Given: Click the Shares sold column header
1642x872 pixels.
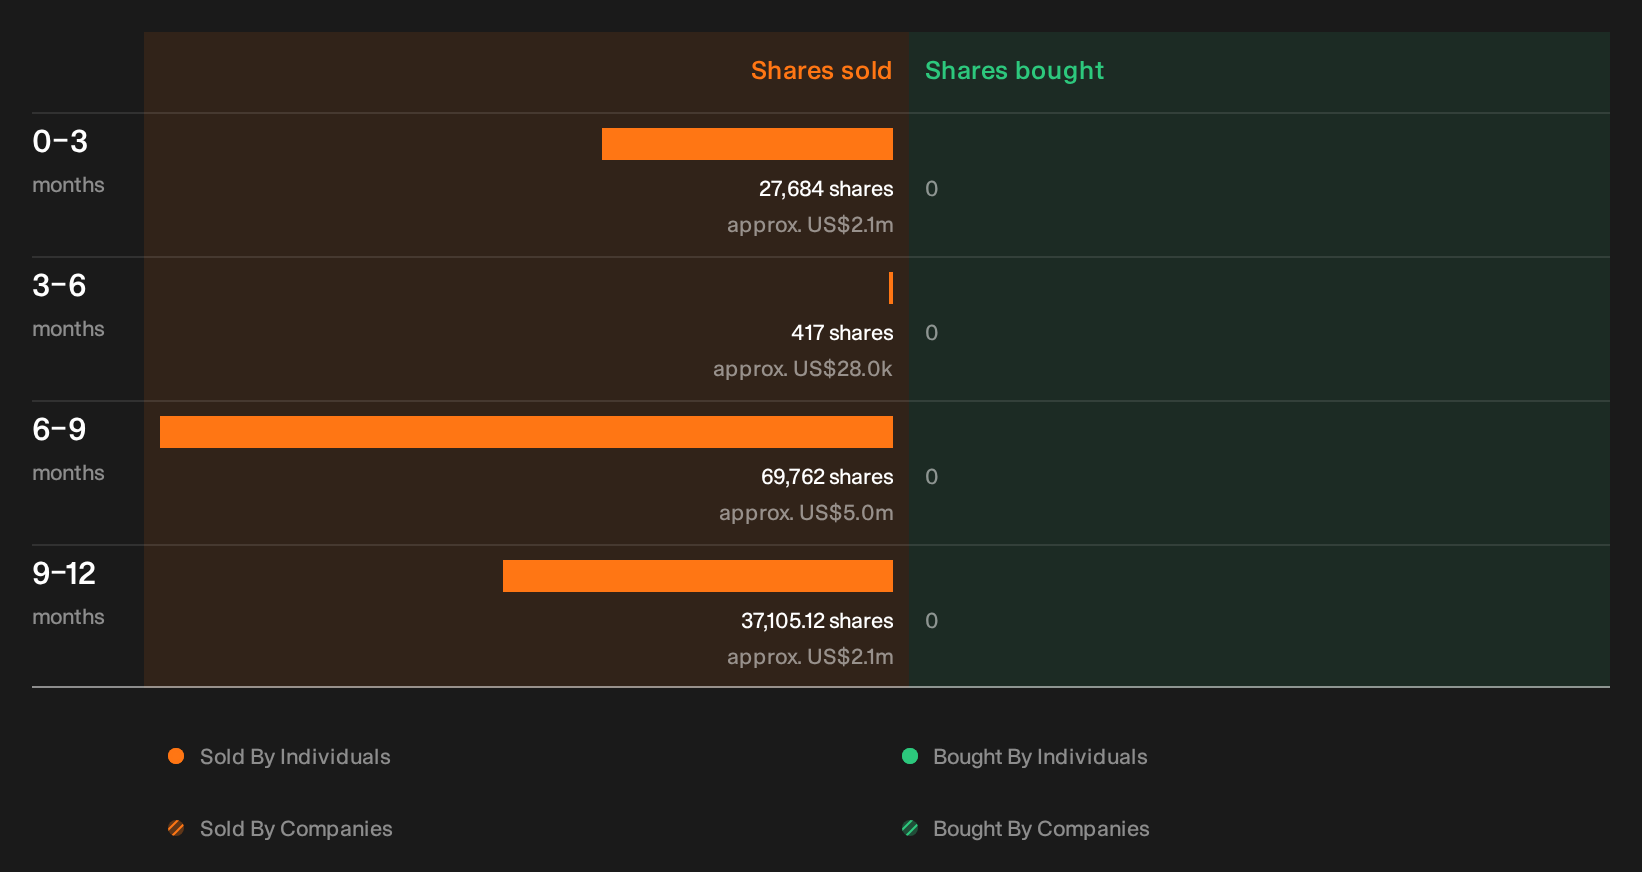Looking at the screenshot, I should 821,71.
